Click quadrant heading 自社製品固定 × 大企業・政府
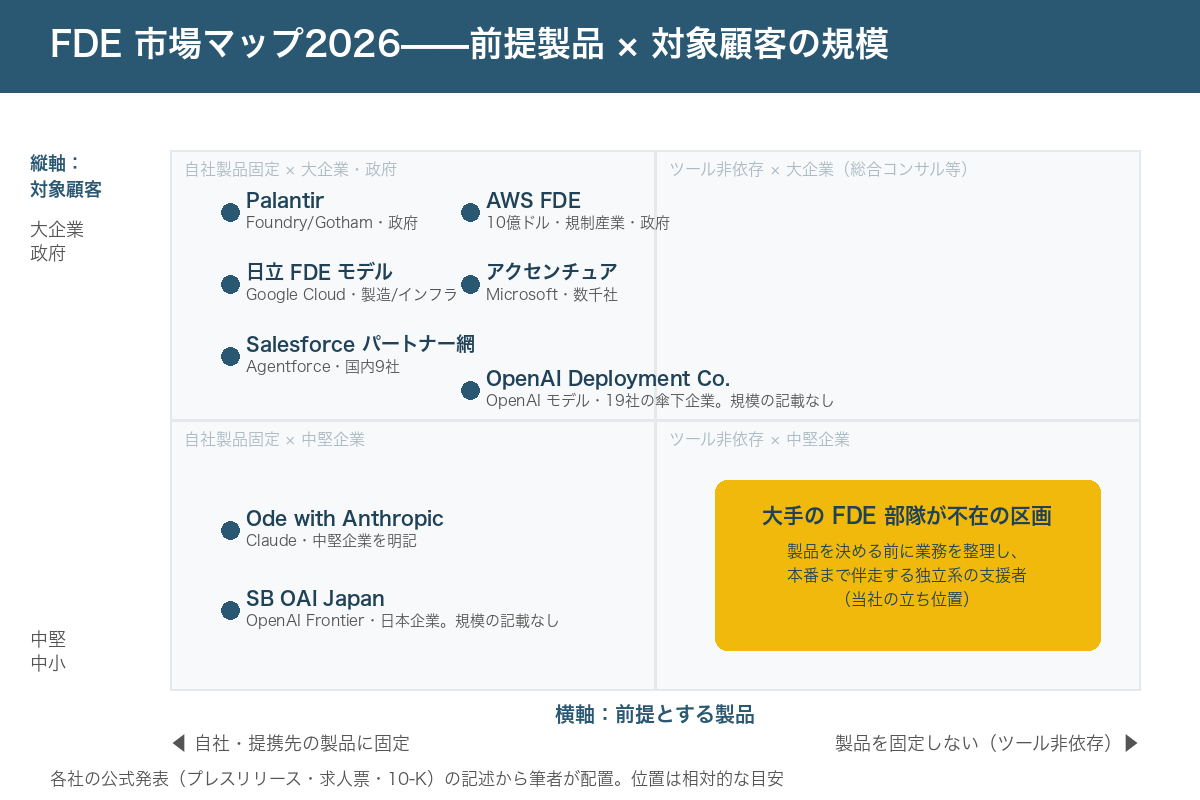 [x=290, y=169]
